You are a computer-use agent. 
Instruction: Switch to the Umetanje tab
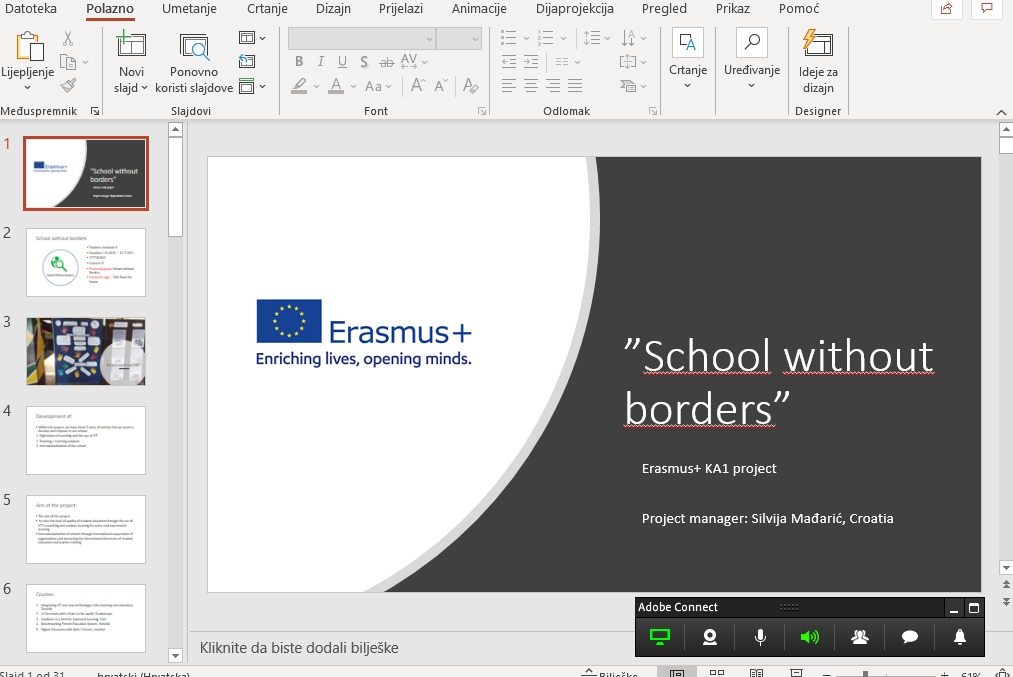click(x=189, y=8)
